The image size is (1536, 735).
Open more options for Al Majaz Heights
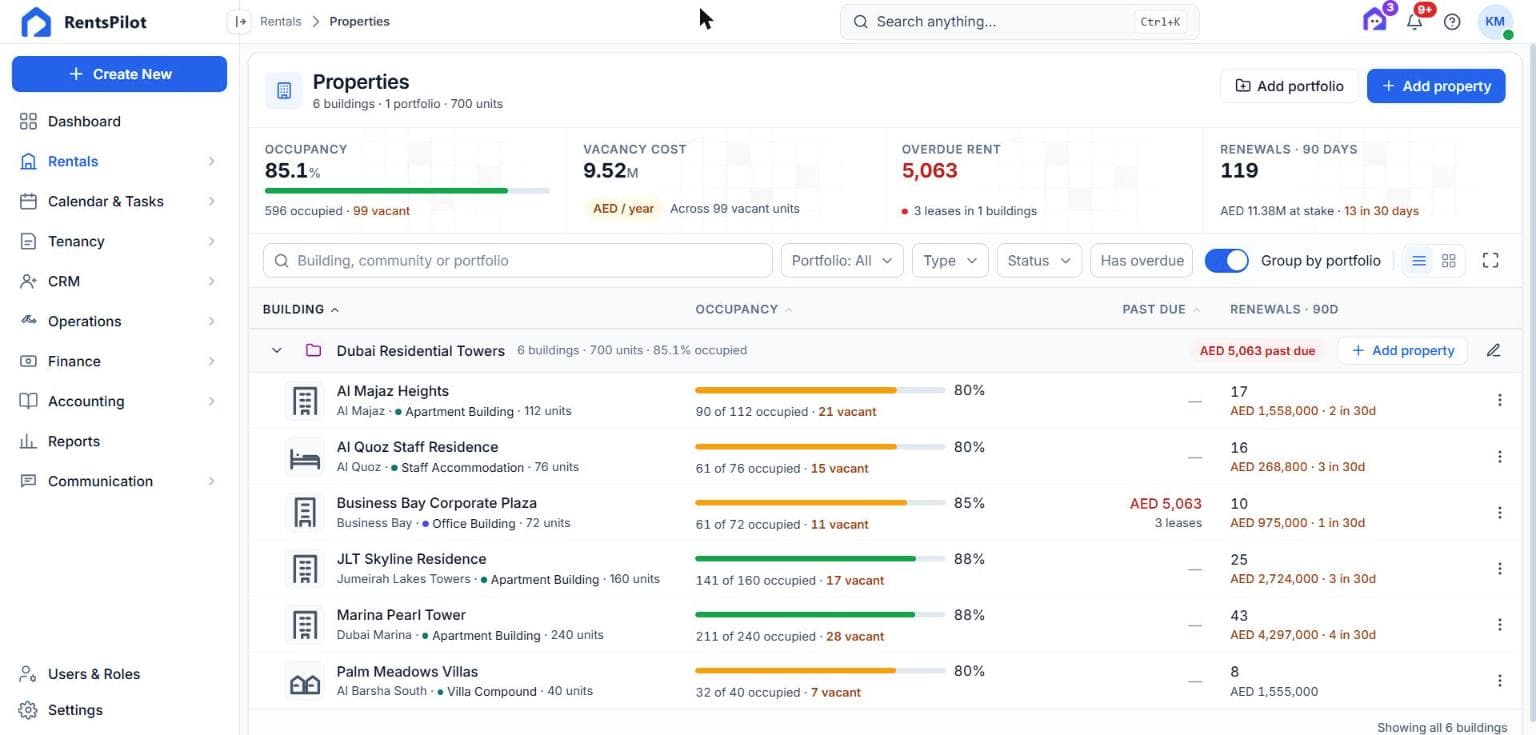click(1499, 400)
